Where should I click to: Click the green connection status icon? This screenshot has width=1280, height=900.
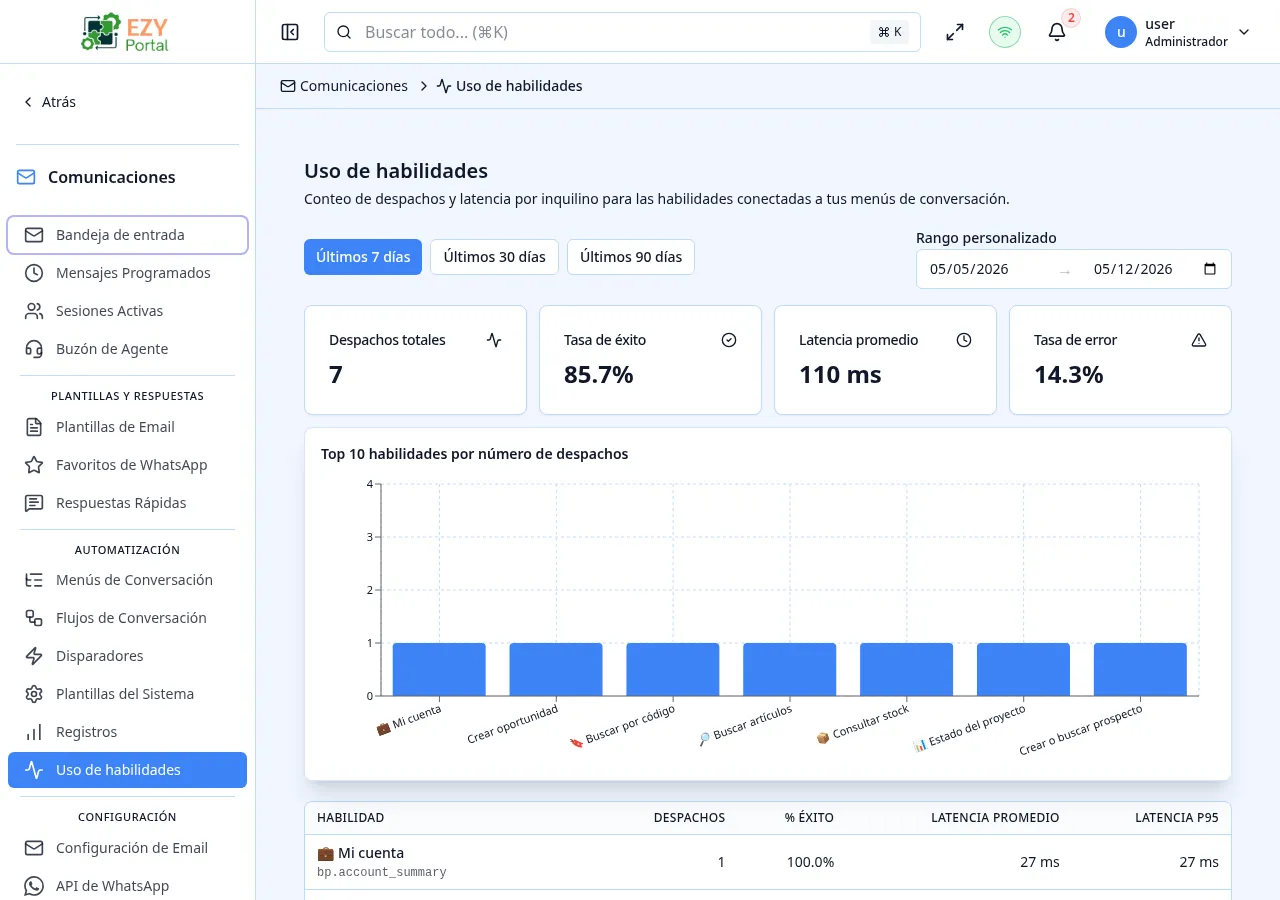(x=1005, y=32)
